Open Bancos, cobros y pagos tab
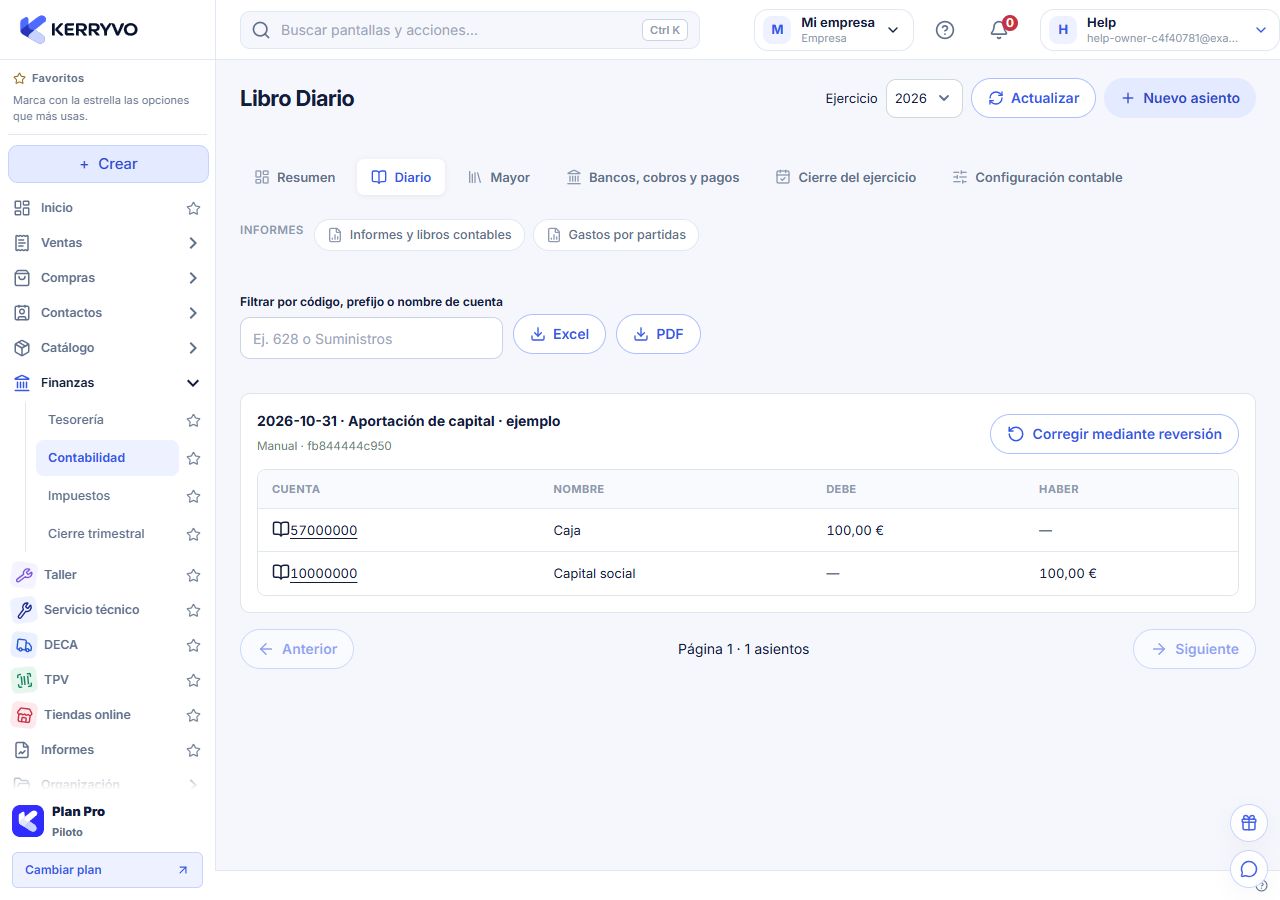This screenshot has height=900, width=1280. [x=653, y=177]
